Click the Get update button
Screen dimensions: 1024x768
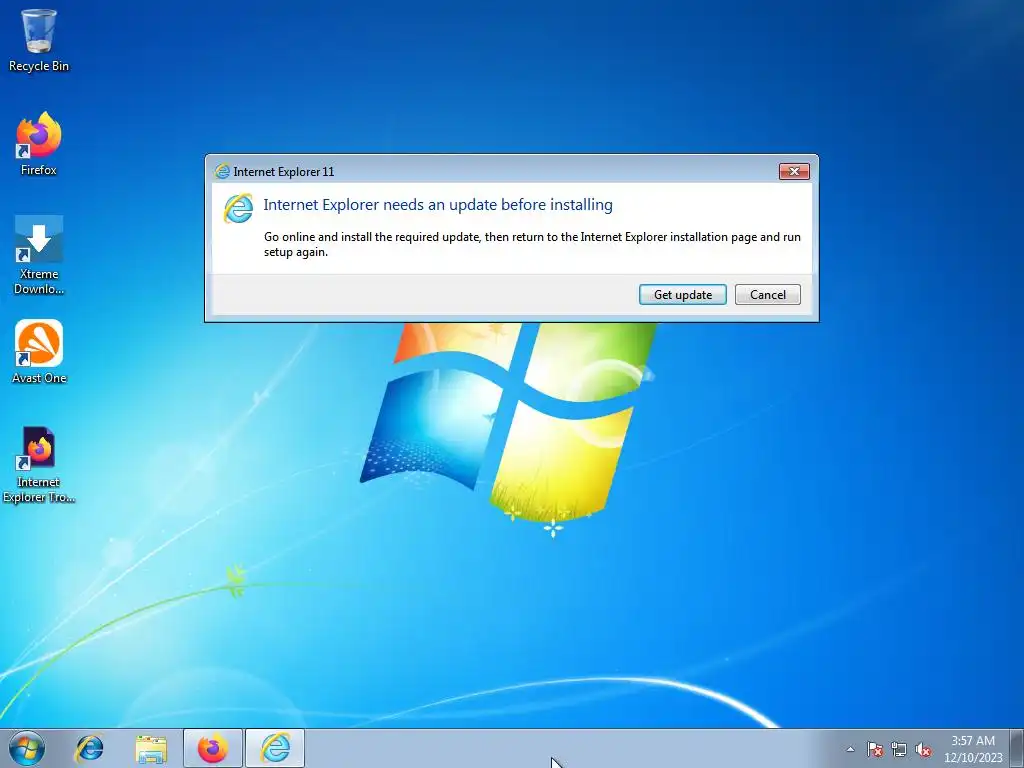point(682,295)
